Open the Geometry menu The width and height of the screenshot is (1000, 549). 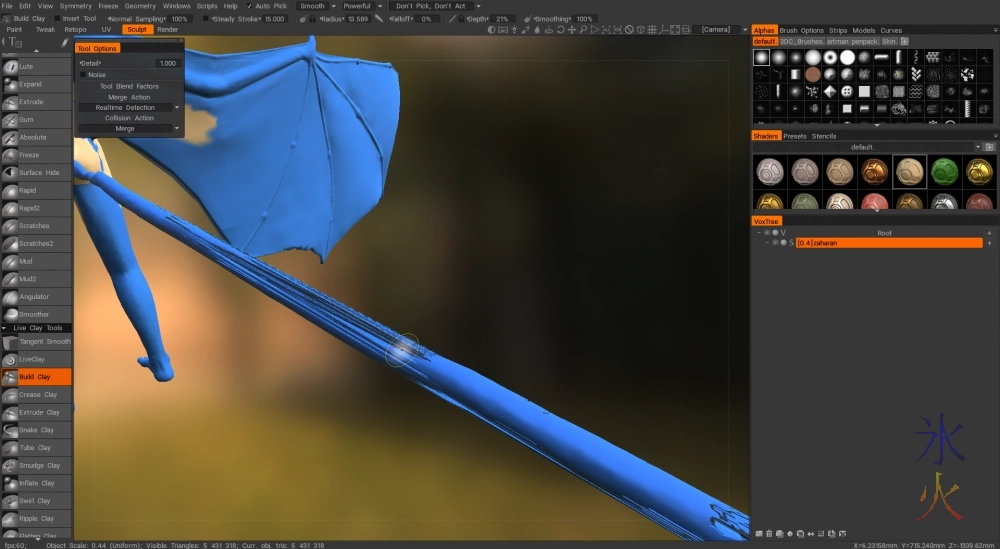pos(140,6)
